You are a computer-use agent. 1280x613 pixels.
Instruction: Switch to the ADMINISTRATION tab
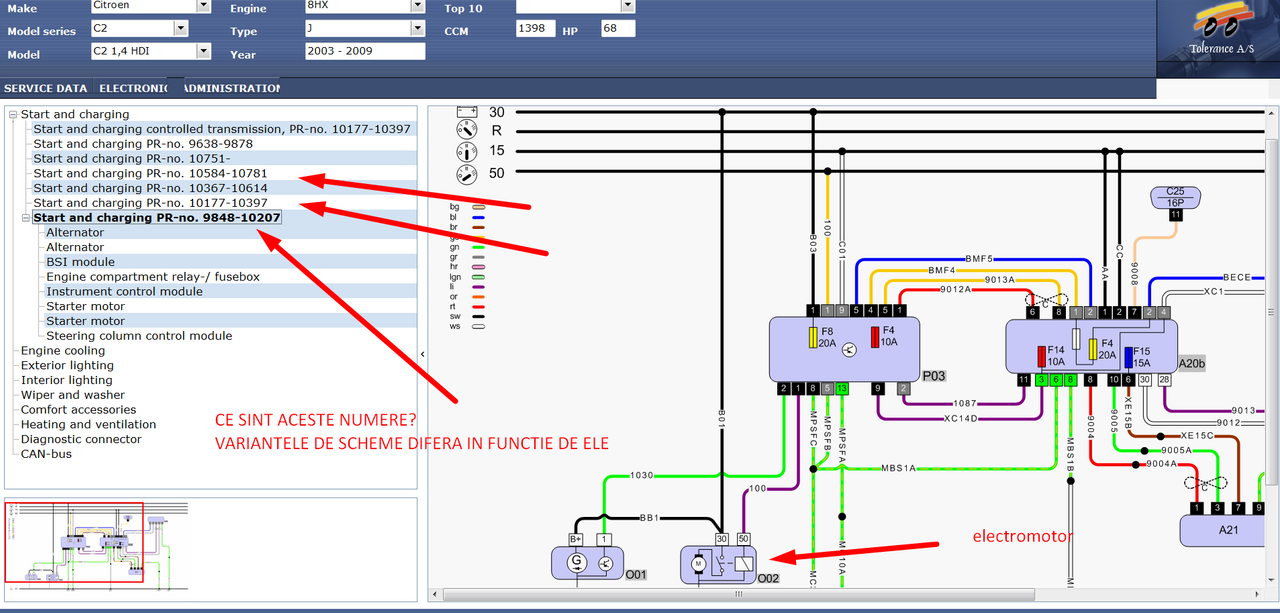click(x=233, y=89)
